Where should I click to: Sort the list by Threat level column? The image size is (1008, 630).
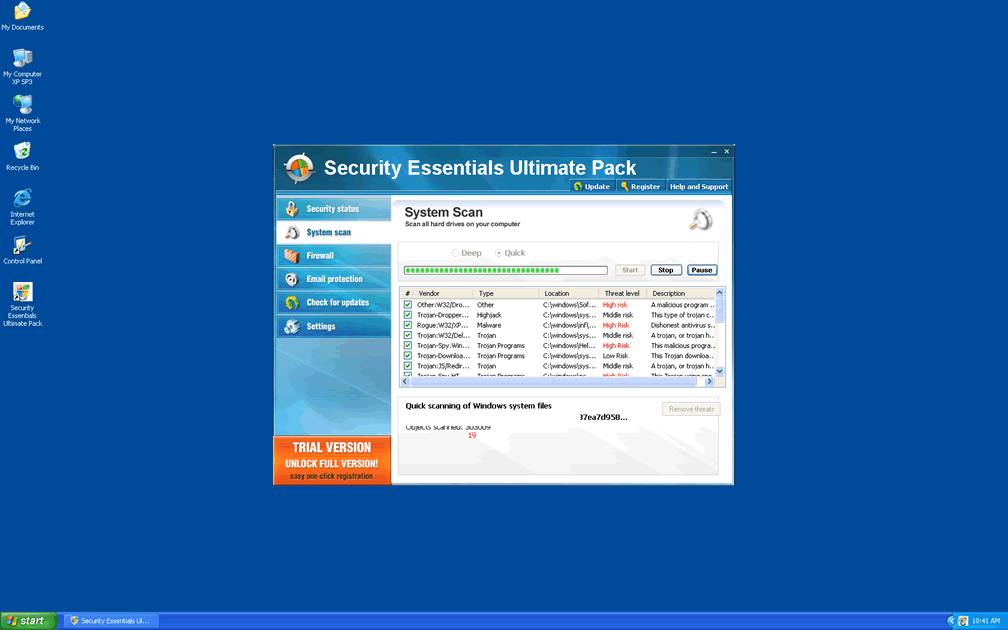[x=622, y=293]
